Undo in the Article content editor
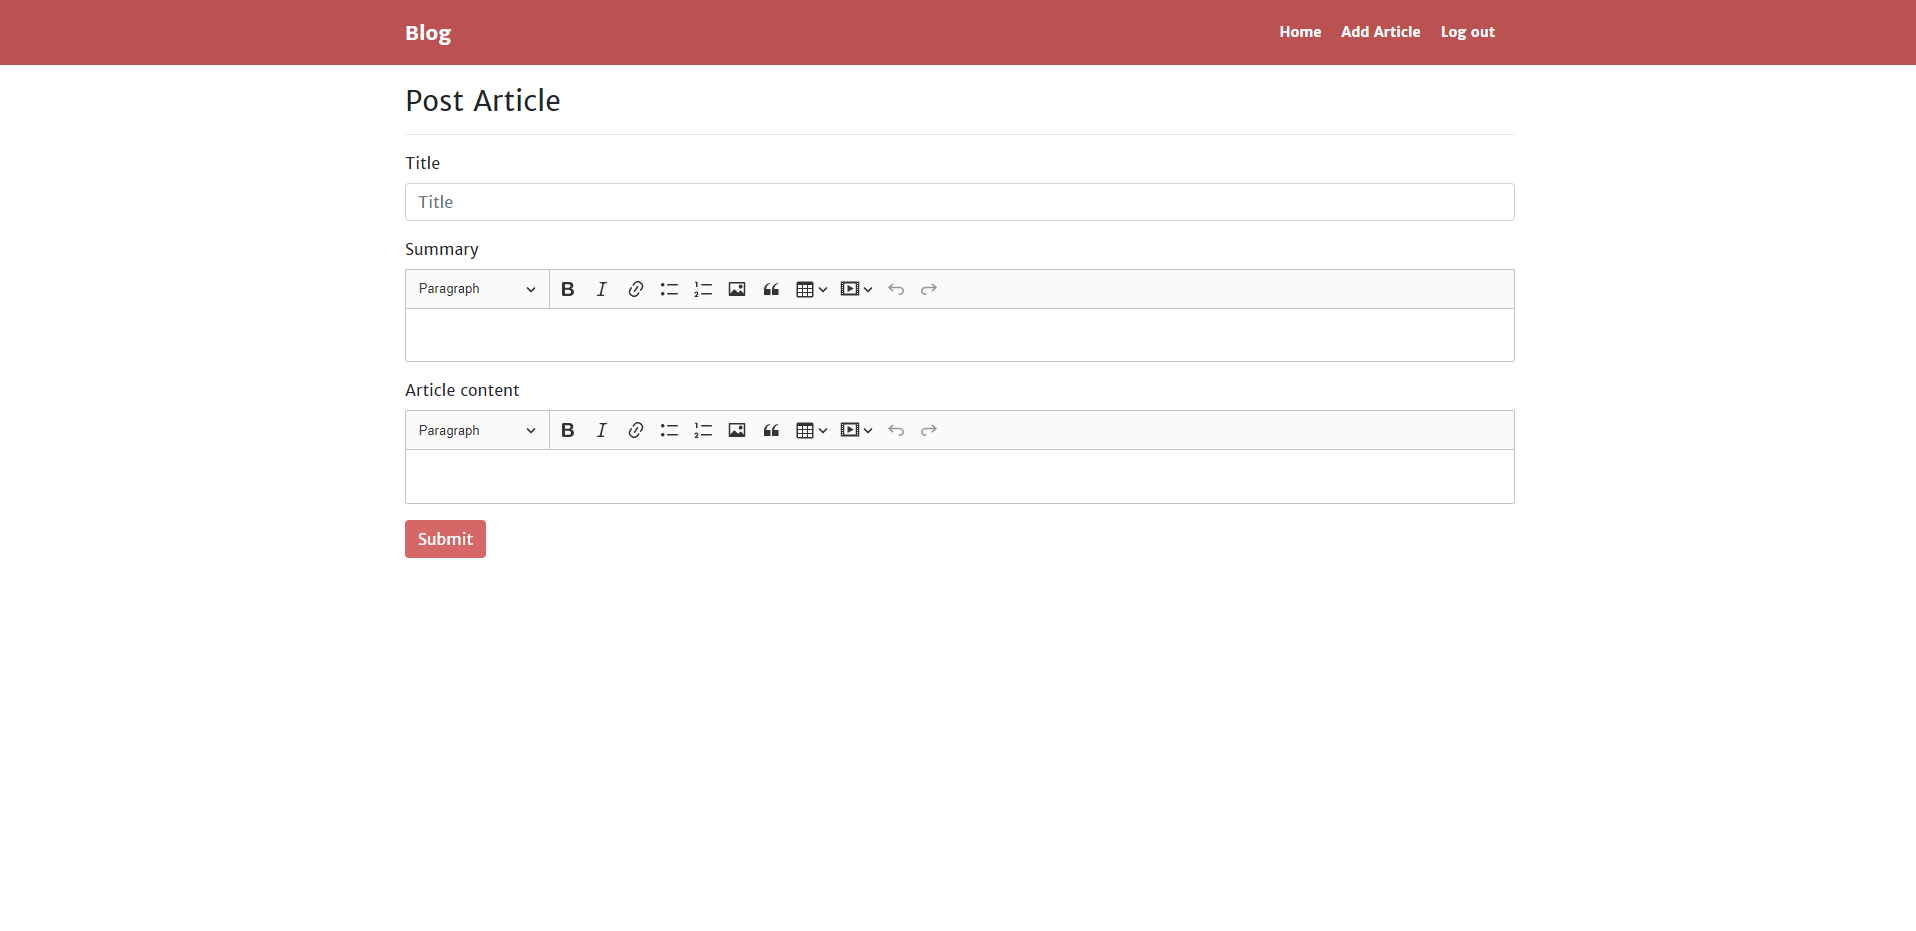This screenshot has height=931, width=1916. pyautogui.click(x=896, y=430)
